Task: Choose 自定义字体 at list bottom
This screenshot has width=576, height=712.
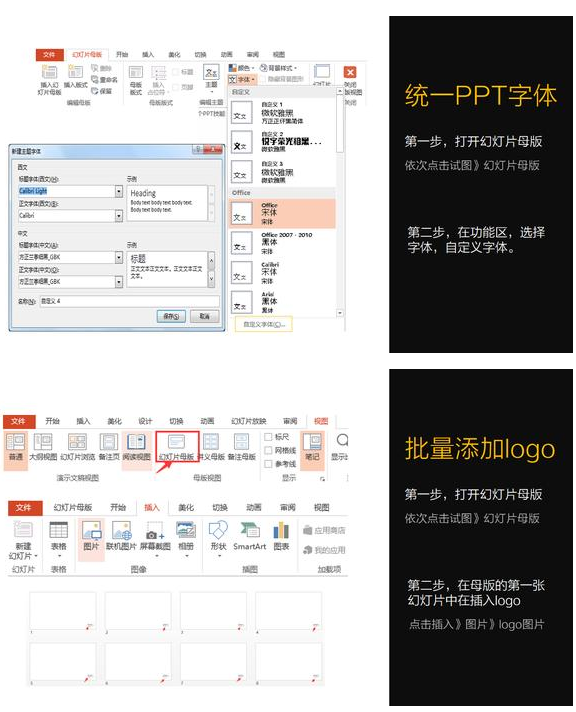Action: point(263,324)
